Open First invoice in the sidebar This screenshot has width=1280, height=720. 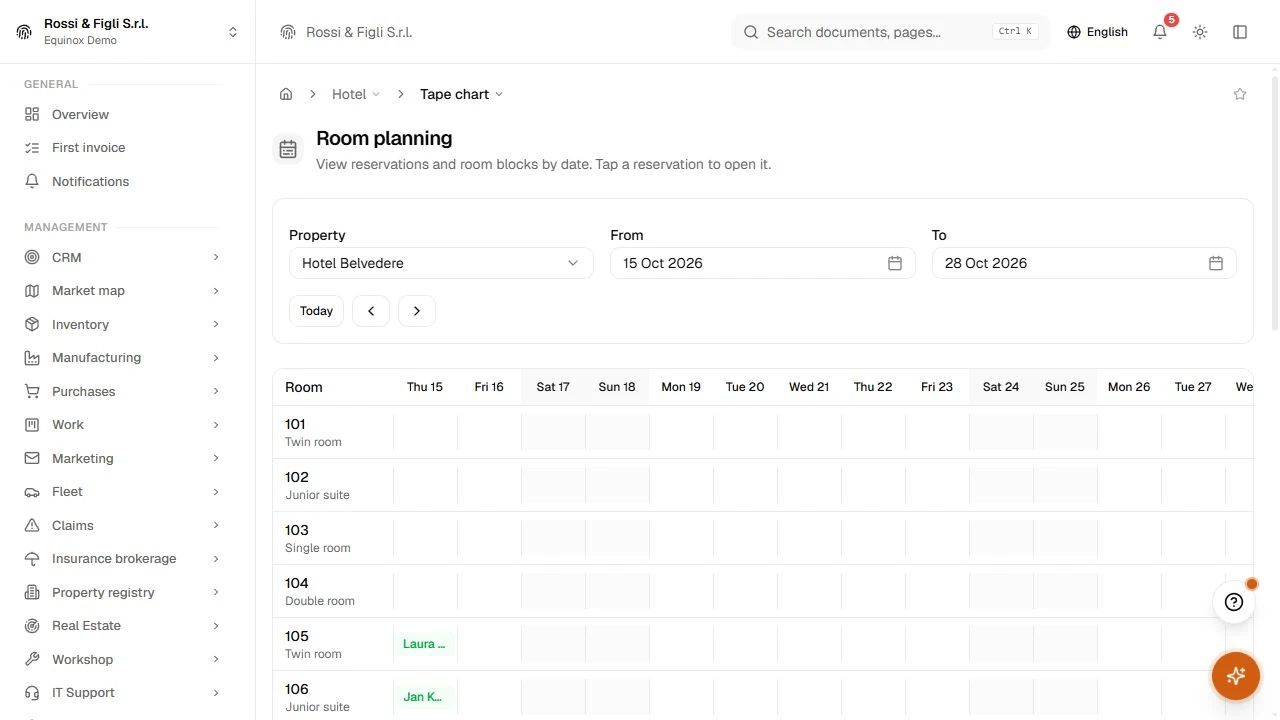(x=123, y=147)
